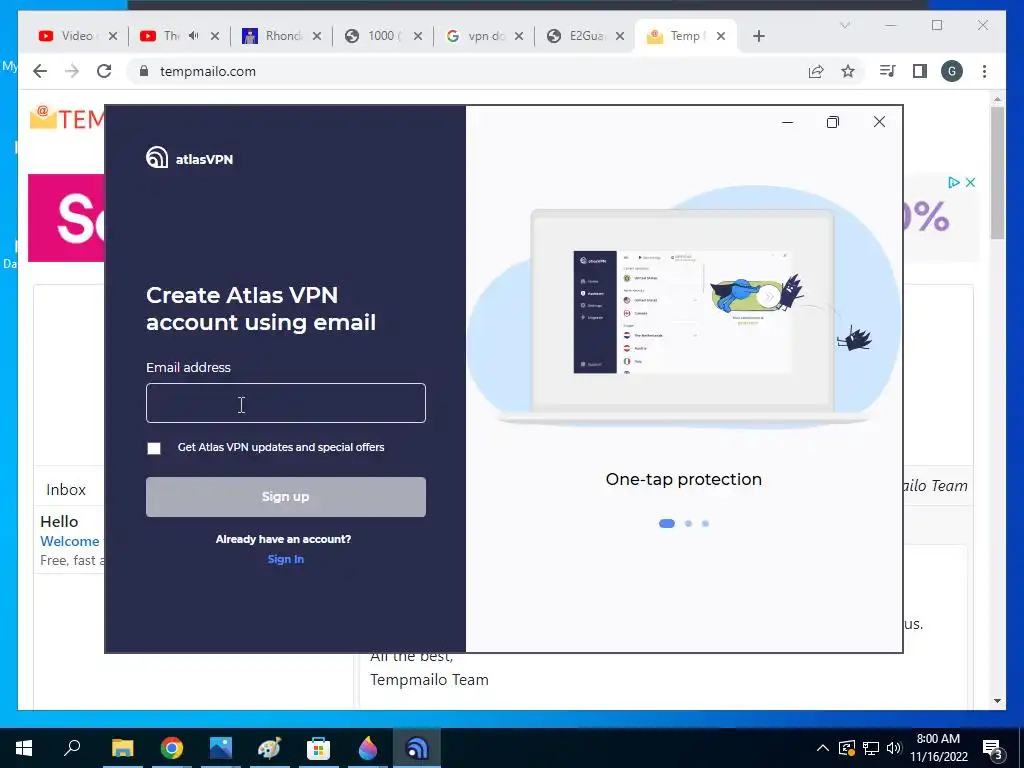Enable Get Atlas VPN updates checkbox
Screen dimensions: 1024x768
(154, 448)
